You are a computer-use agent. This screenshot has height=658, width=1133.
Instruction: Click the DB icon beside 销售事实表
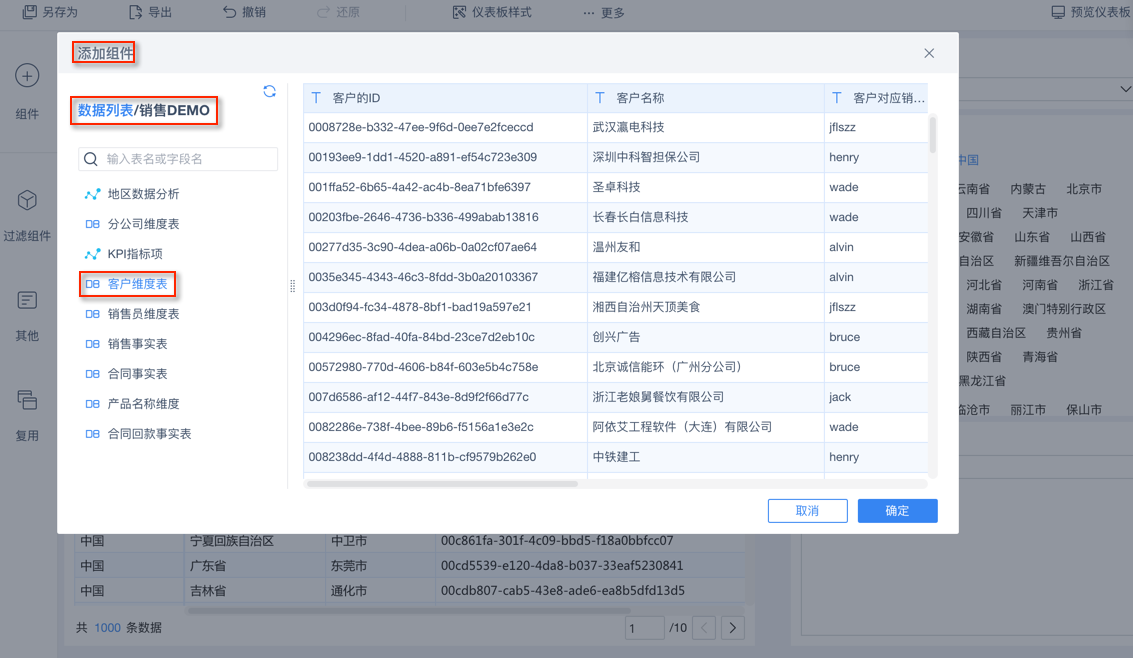click(92, 344)
